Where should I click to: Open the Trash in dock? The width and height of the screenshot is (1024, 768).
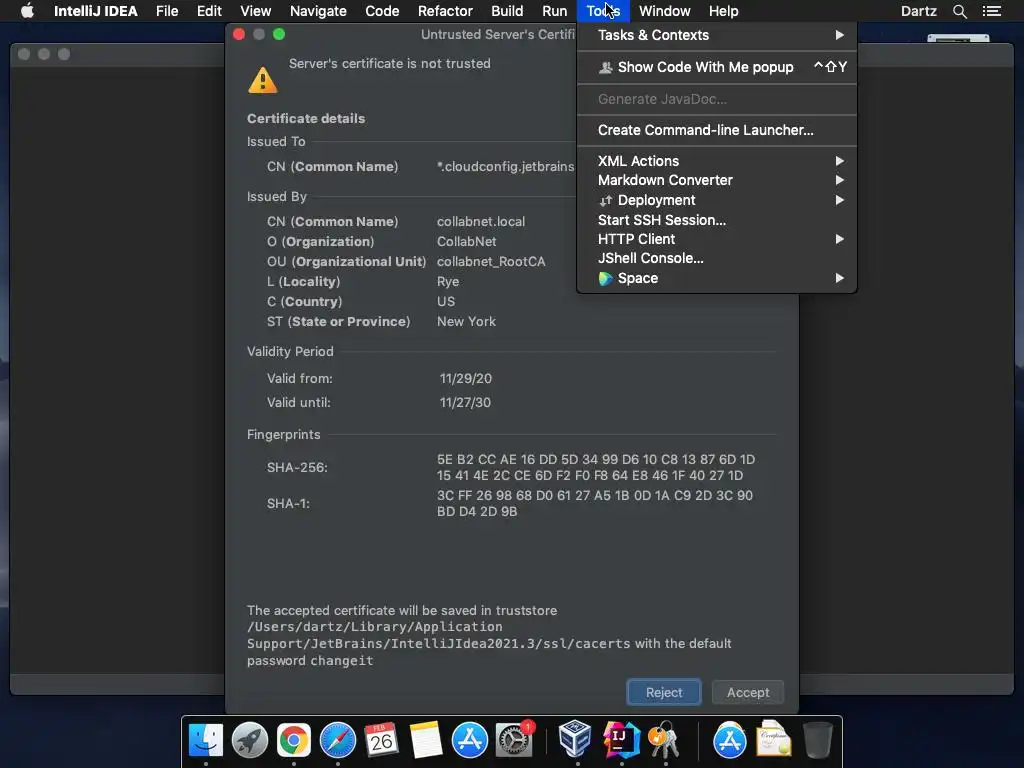[x=817, y=740]
